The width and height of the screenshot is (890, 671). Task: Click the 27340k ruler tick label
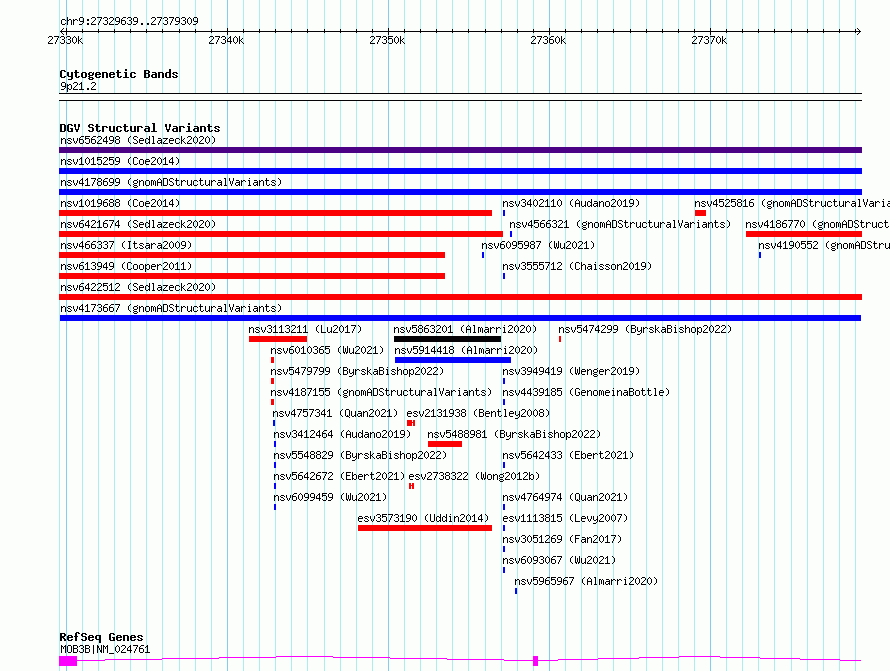pos(226,40)
